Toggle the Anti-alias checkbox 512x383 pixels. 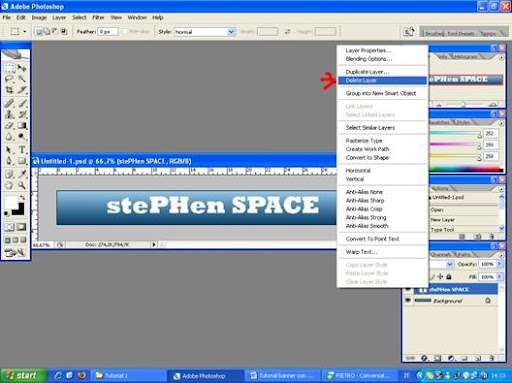125,31
